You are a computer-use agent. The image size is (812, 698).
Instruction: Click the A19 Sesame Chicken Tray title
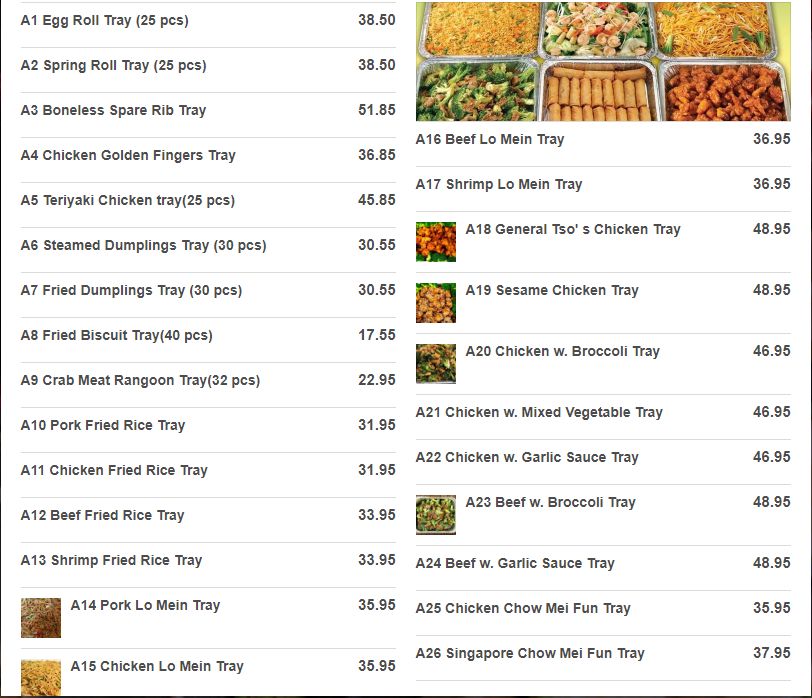[x=552, y=290]
